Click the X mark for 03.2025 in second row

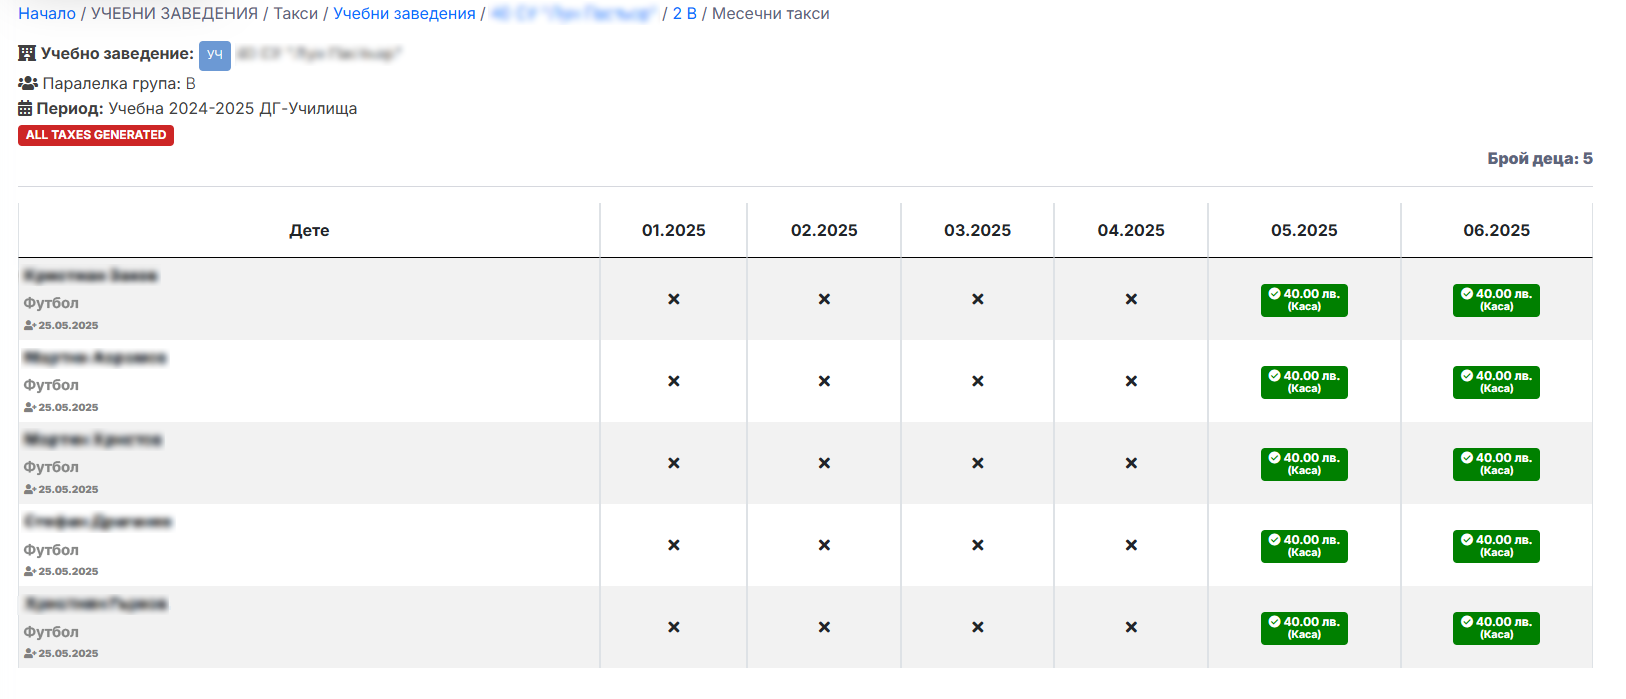click(x=977, y=381)
